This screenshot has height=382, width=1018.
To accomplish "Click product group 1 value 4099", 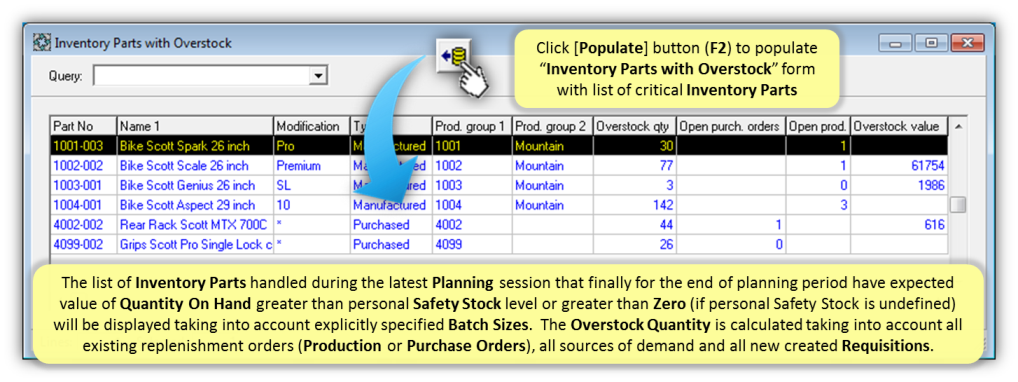I will point(448,245).
